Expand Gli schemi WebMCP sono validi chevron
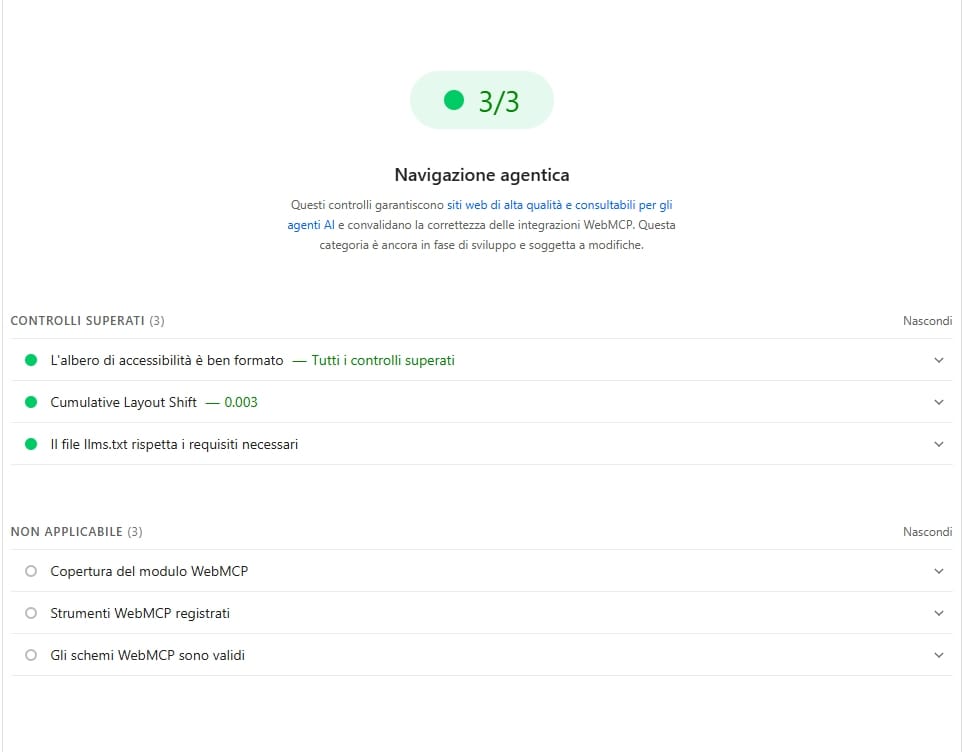Viewport: 971px width, 752px height. [x=939, y=655]
